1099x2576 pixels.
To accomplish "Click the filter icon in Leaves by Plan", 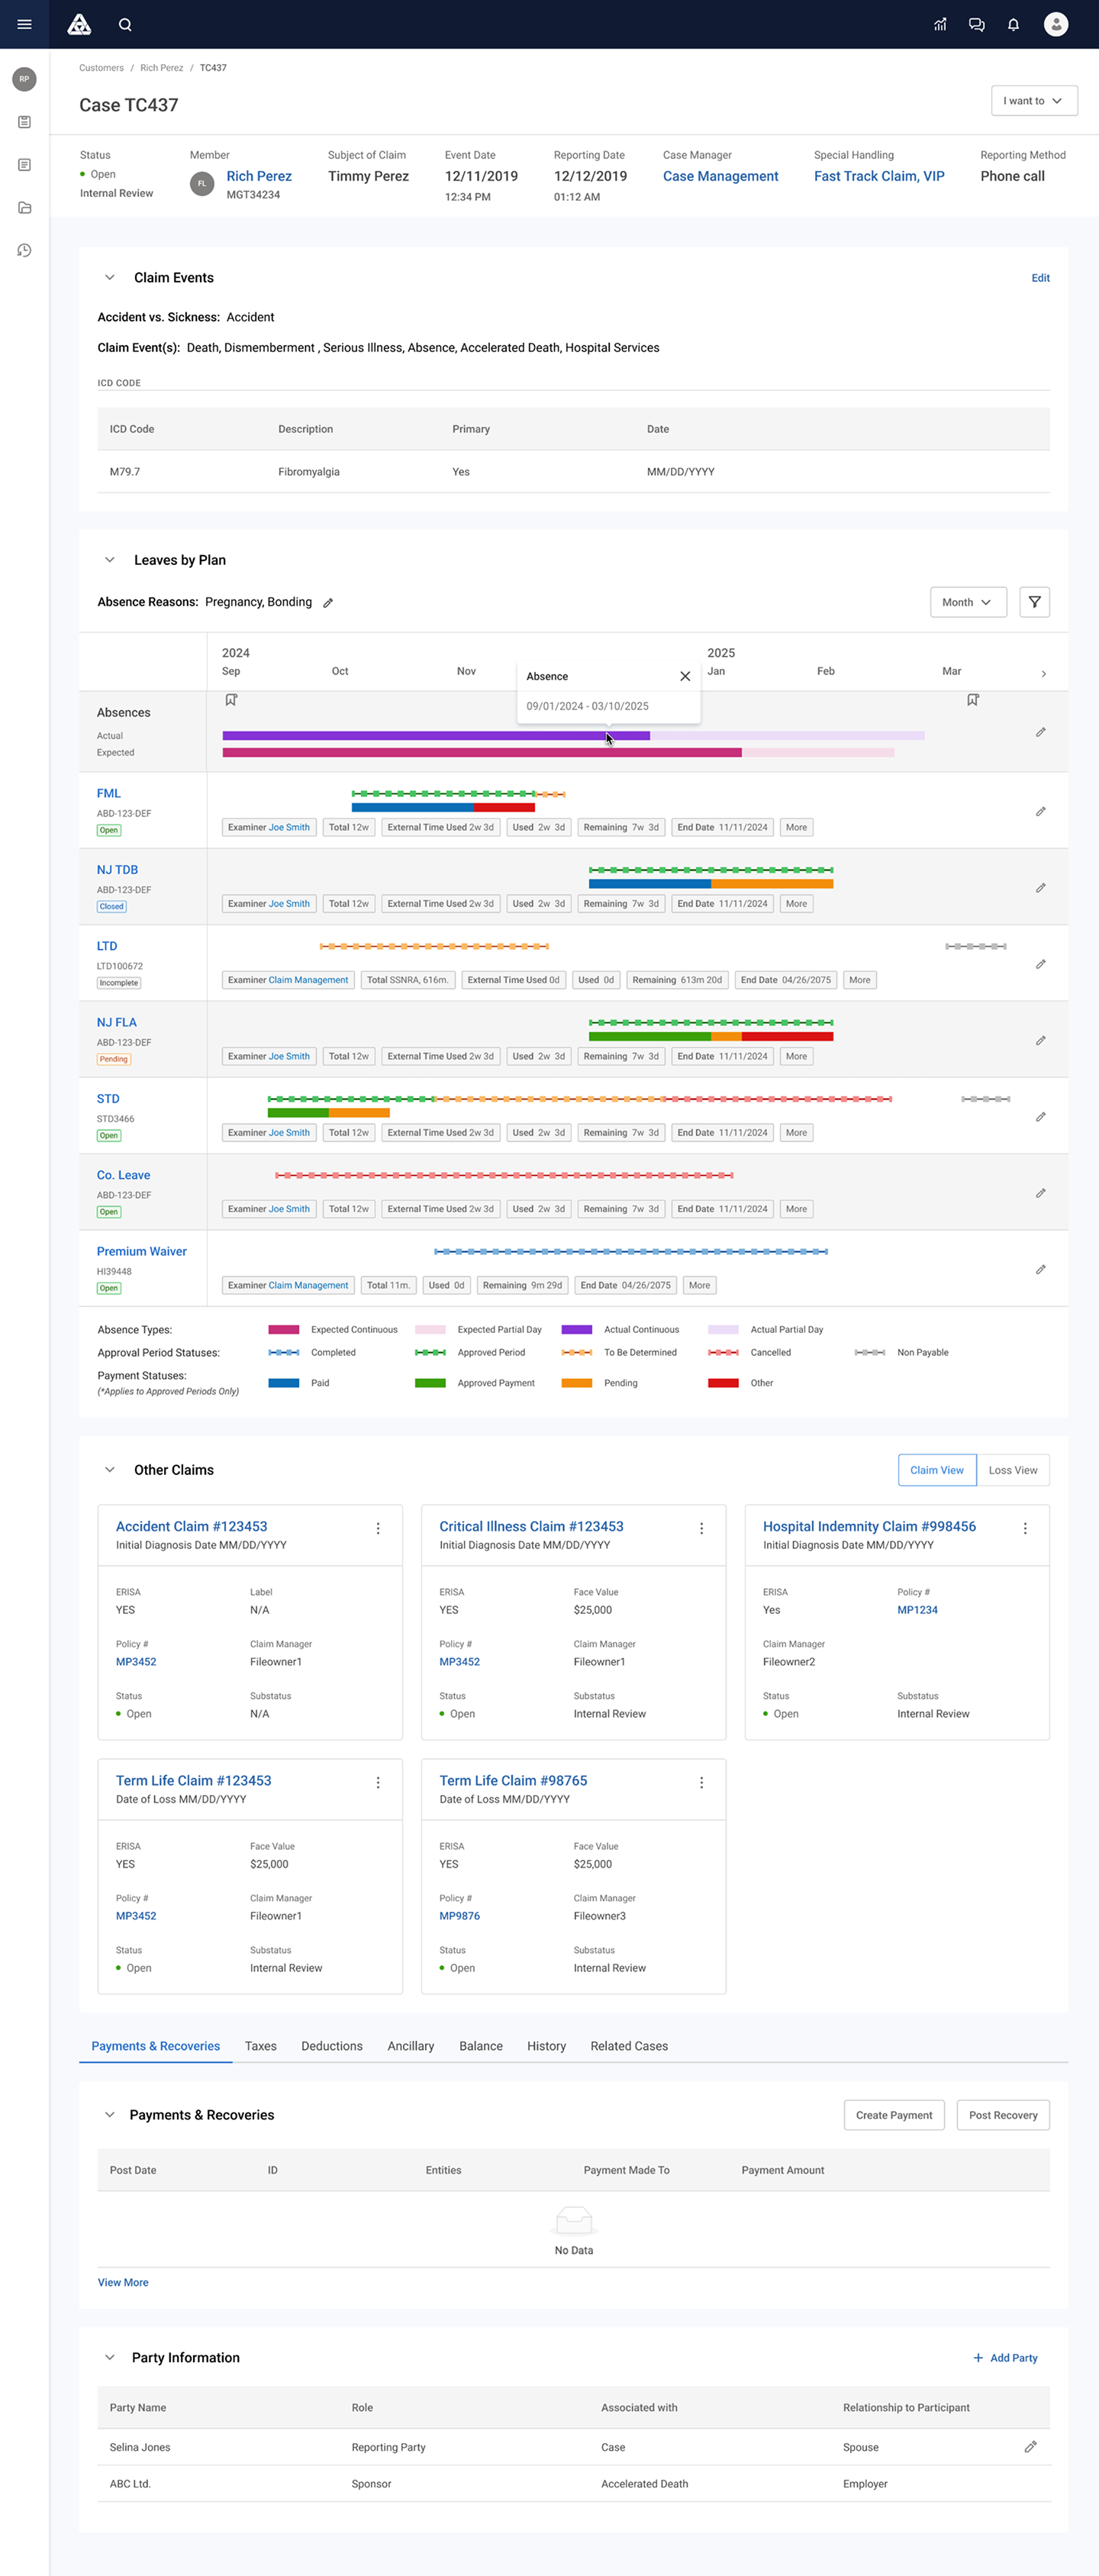I will coord(1034,602).
